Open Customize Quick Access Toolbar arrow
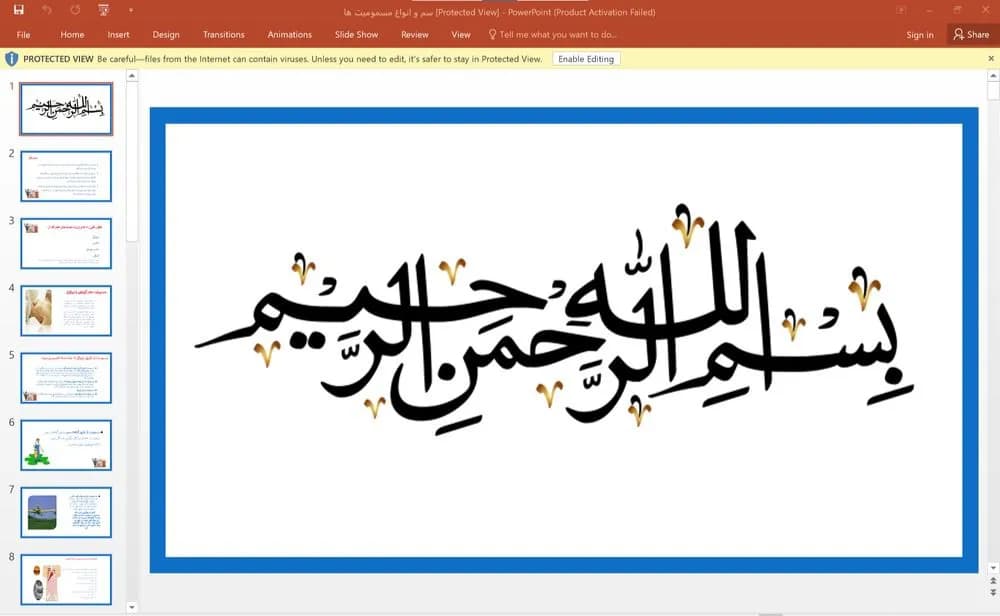 click(131, 10)
